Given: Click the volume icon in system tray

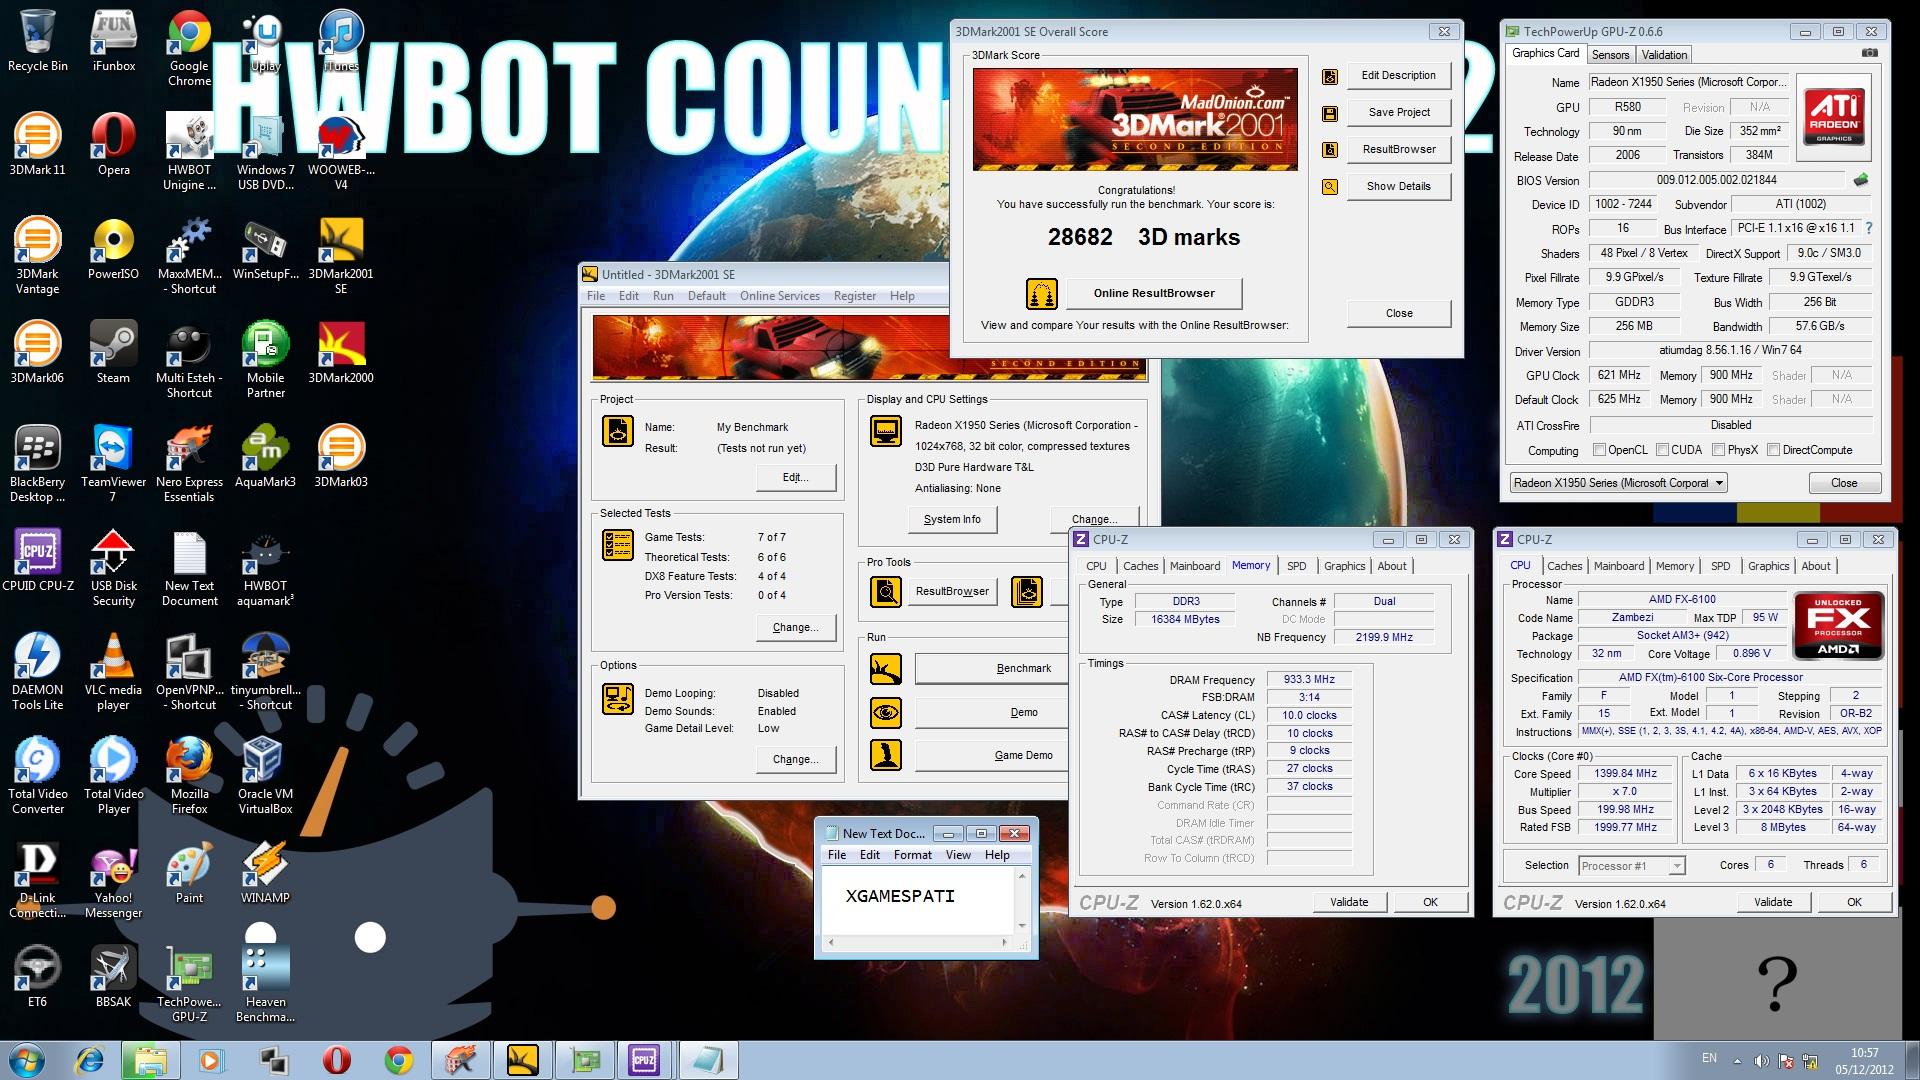Looking at the screenshot, I should coord(1761,1061).
